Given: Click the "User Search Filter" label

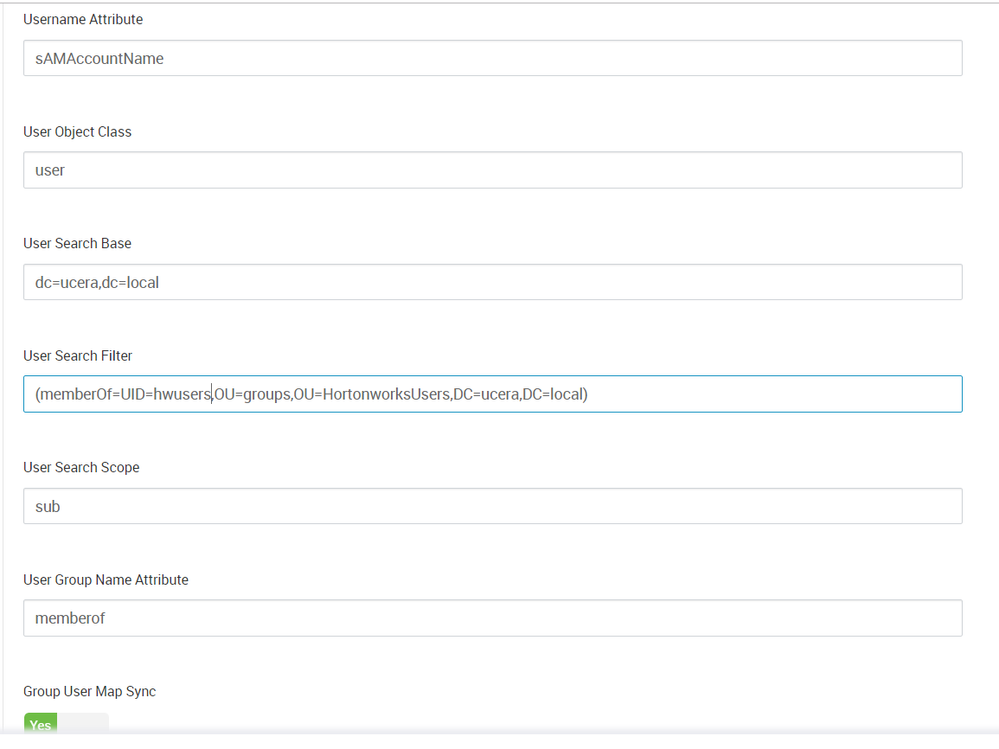Looking at the screenshot, I should (x=78, y=355).
